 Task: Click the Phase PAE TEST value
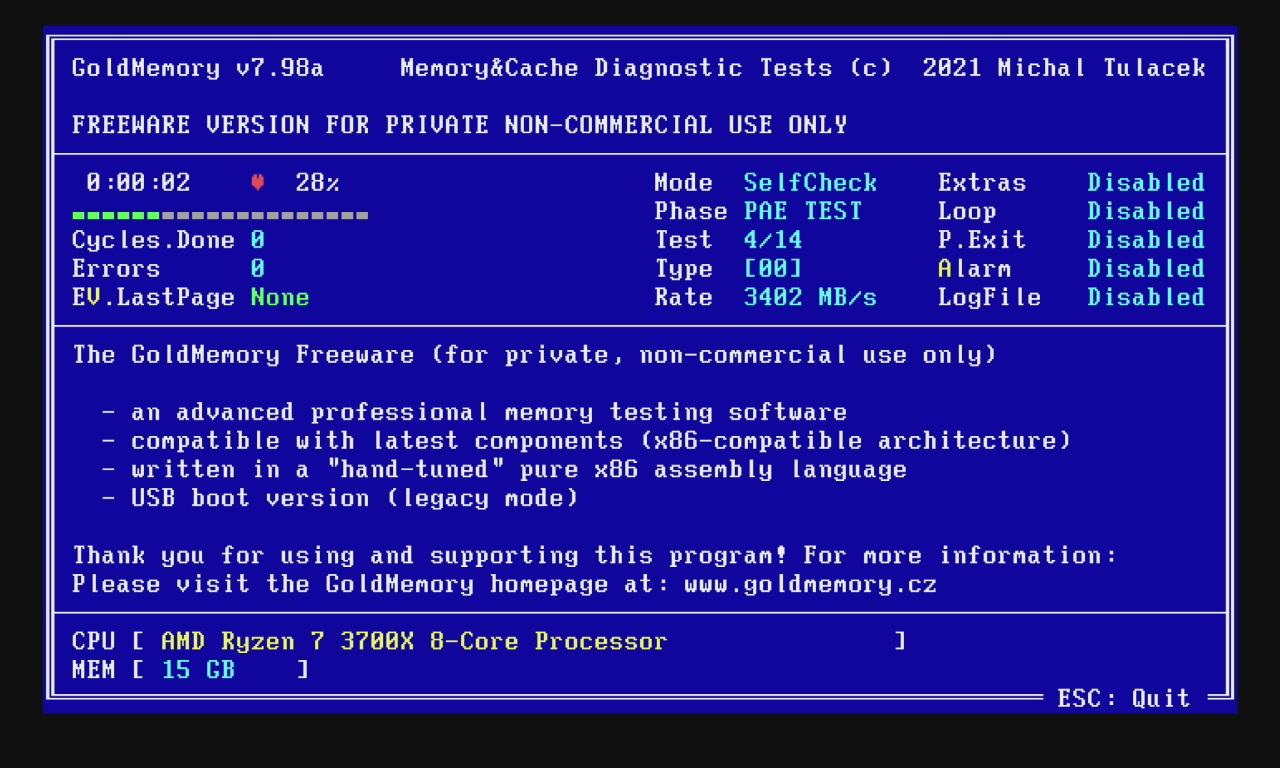point(803,211)
